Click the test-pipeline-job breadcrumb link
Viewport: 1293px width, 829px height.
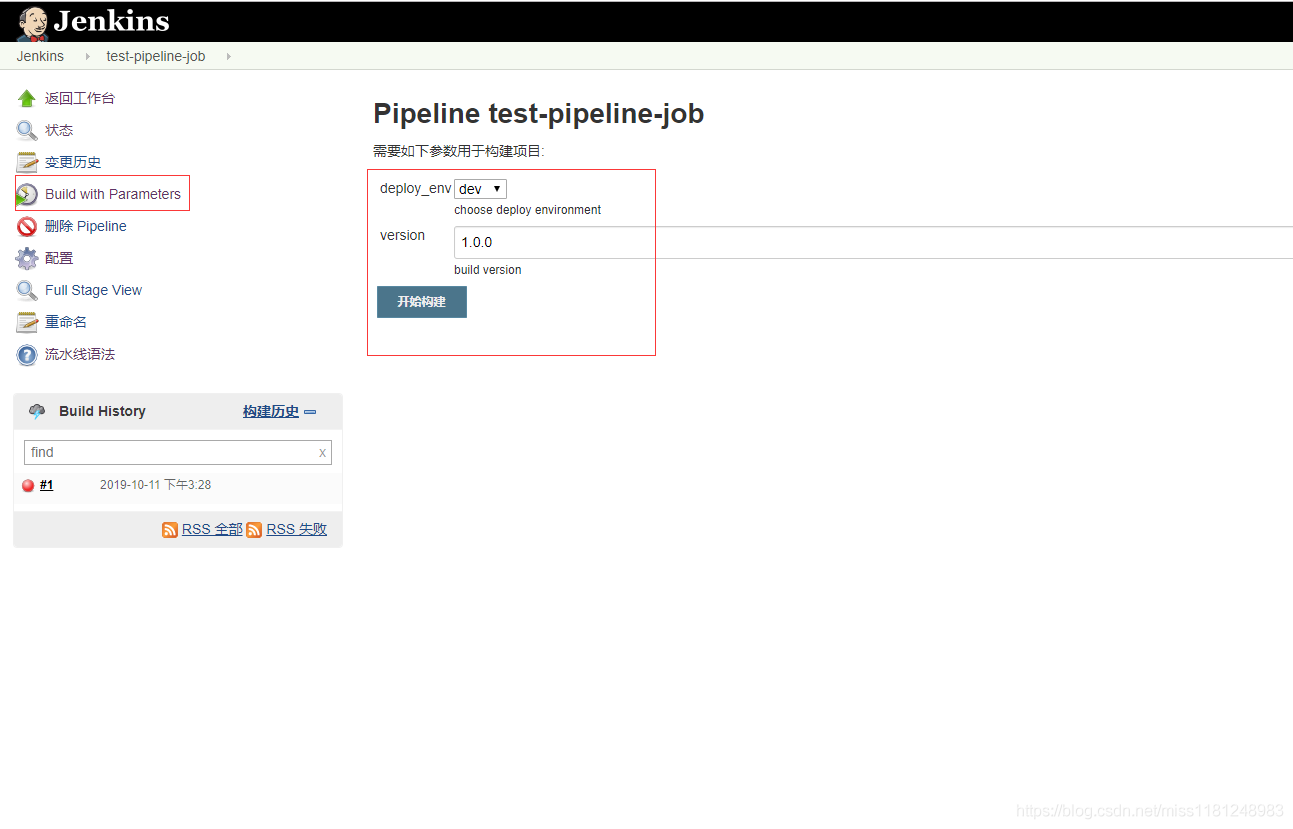pyautogui.click(x=156, y=56)
